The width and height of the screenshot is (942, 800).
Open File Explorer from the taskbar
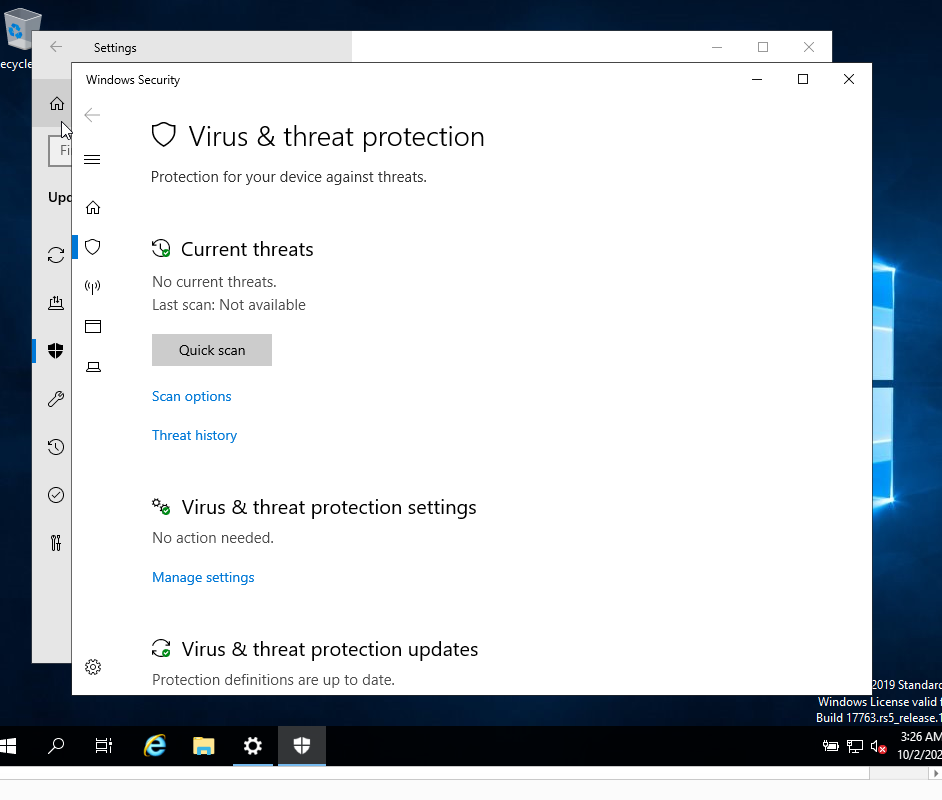[204, 746]
